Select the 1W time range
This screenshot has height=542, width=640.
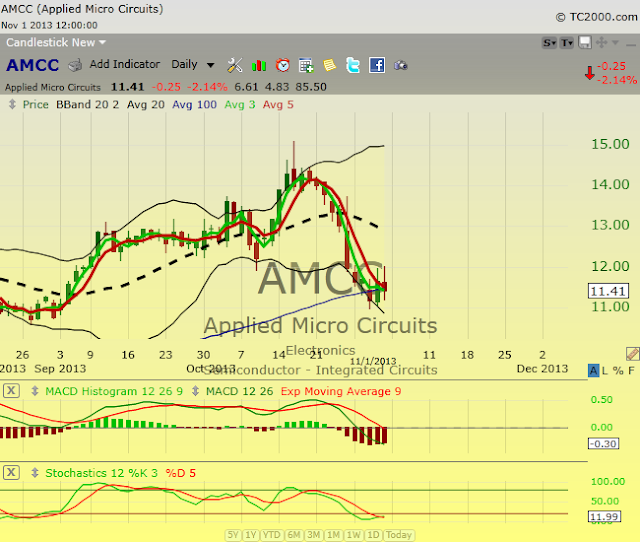(353, 535)
